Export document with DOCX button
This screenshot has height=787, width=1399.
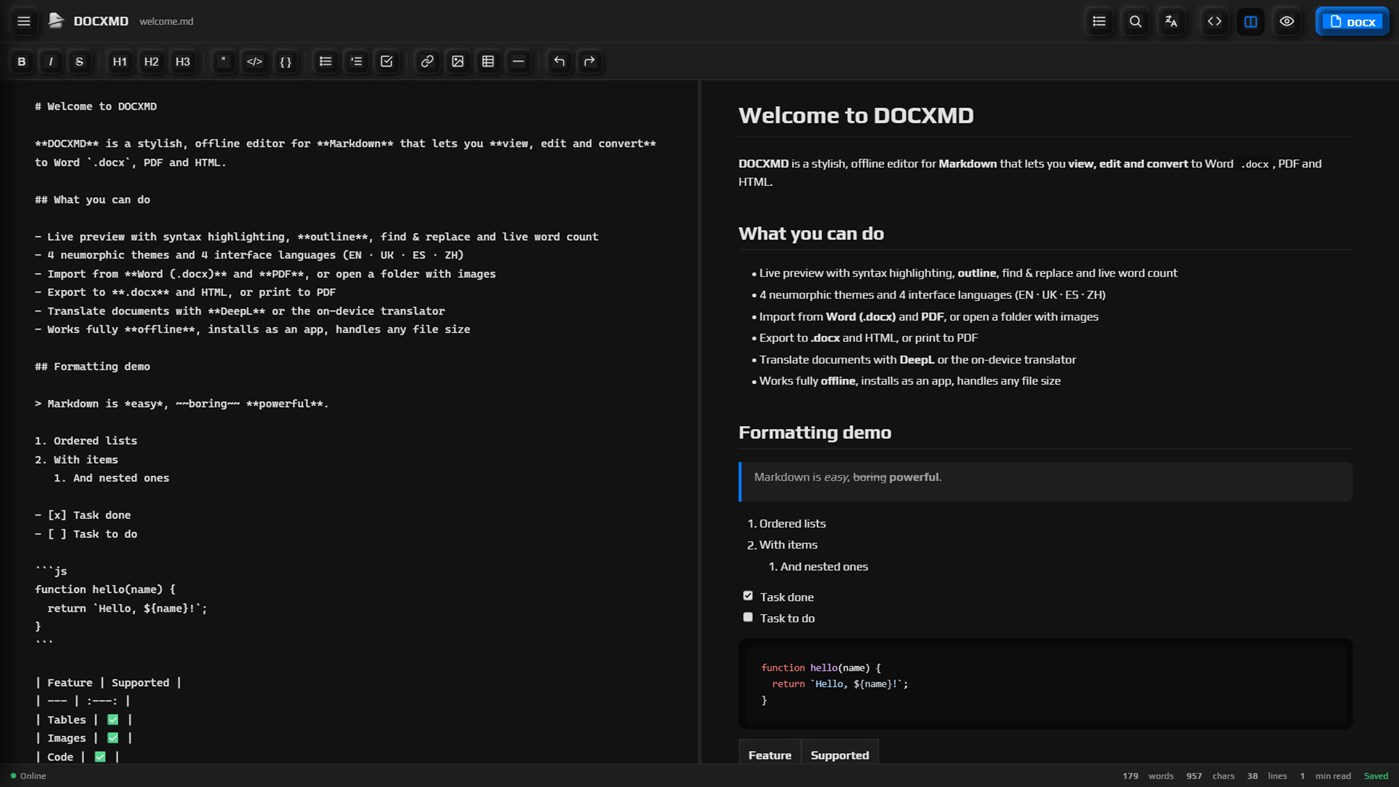tap(1352, 21)
